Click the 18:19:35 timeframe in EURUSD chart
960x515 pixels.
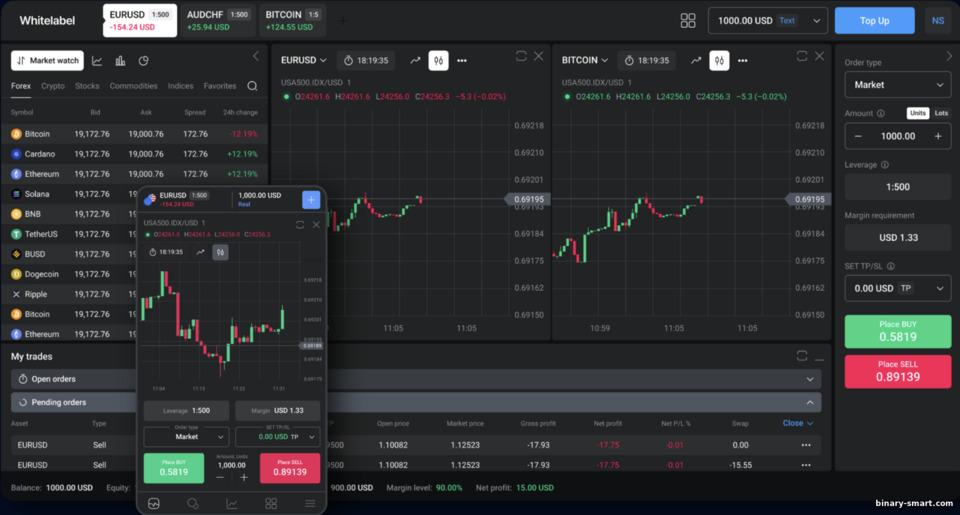tap(366, 60)
